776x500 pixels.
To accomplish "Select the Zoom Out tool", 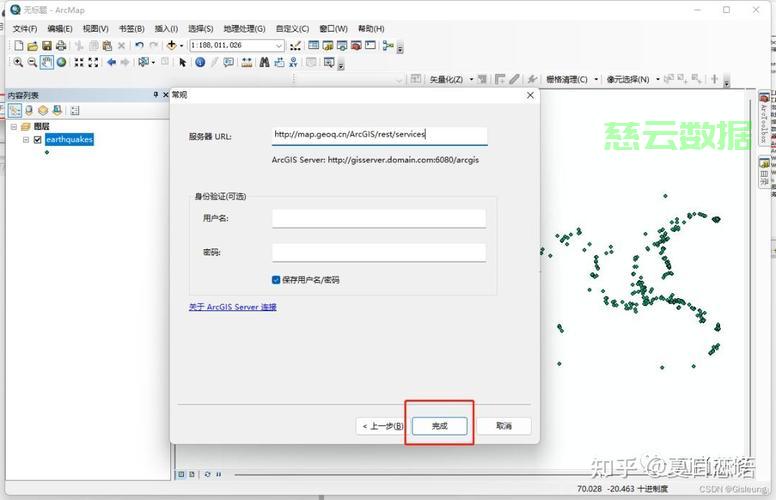I will point(32,62).
